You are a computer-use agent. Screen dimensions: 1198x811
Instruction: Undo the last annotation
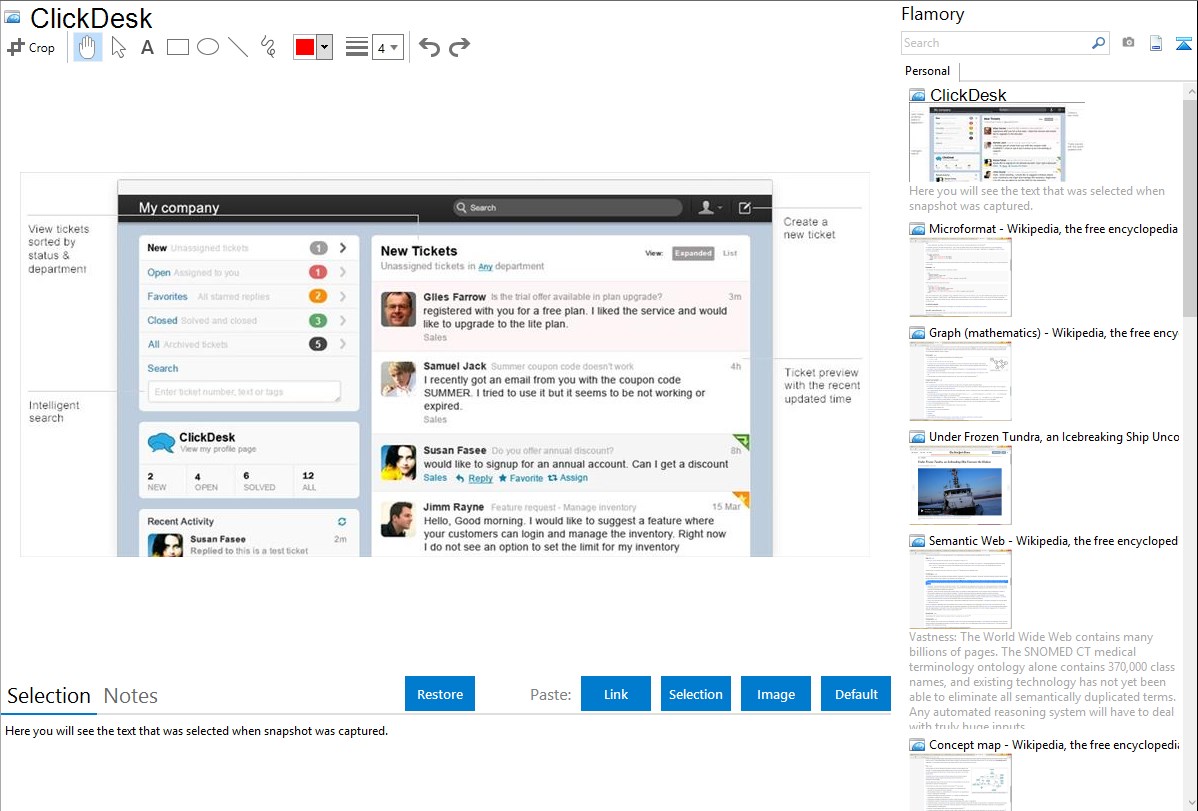tap(429, 47)
